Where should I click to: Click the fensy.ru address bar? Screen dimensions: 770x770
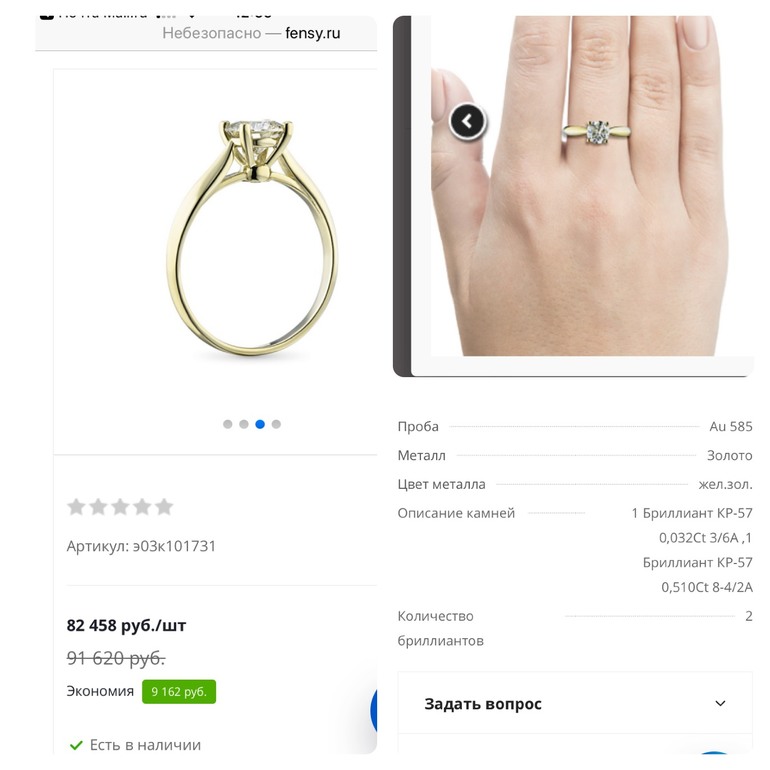pos(251,33)
